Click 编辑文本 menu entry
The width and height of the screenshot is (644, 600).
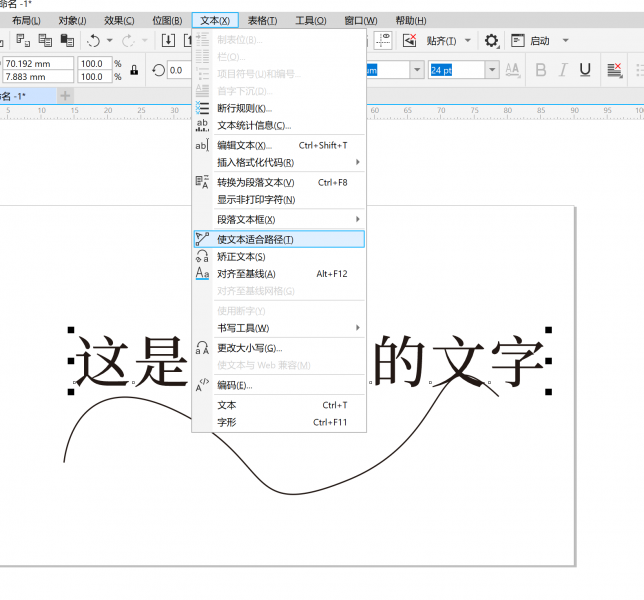point(244,145)
